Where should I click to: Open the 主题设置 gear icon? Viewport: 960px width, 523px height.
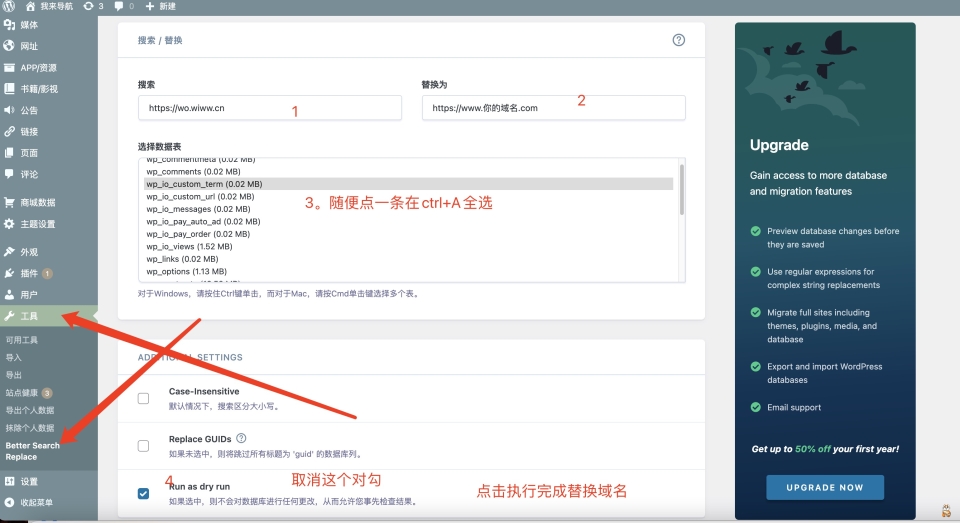9,224
